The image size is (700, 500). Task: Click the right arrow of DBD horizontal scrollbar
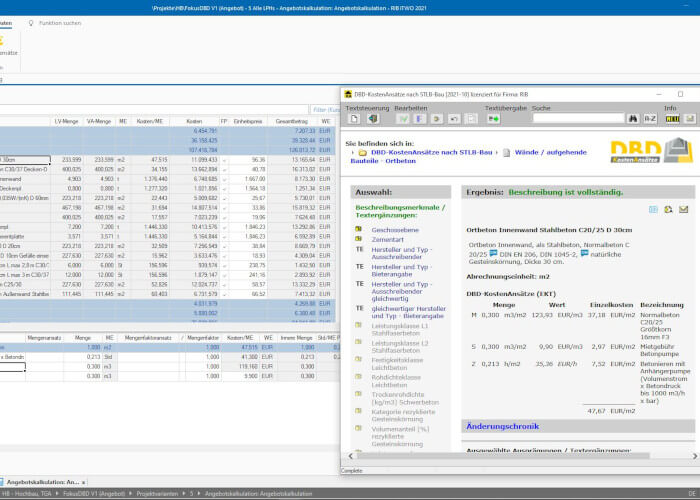tap(695, 456)
